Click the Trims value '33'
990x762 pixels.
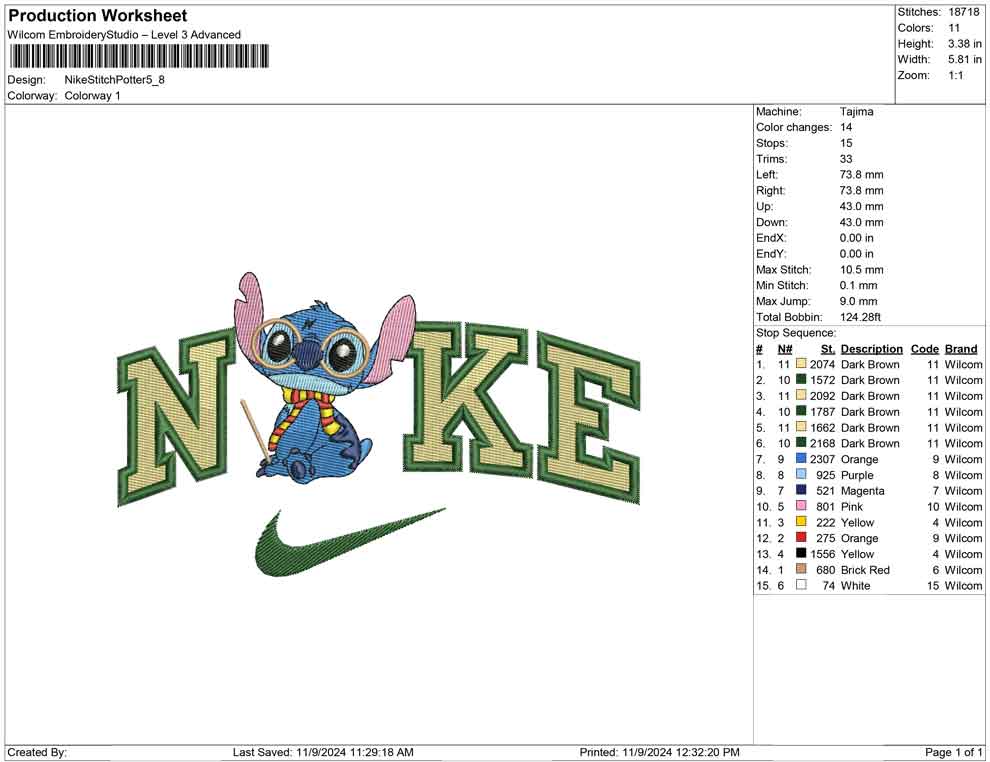pos(845,159)
